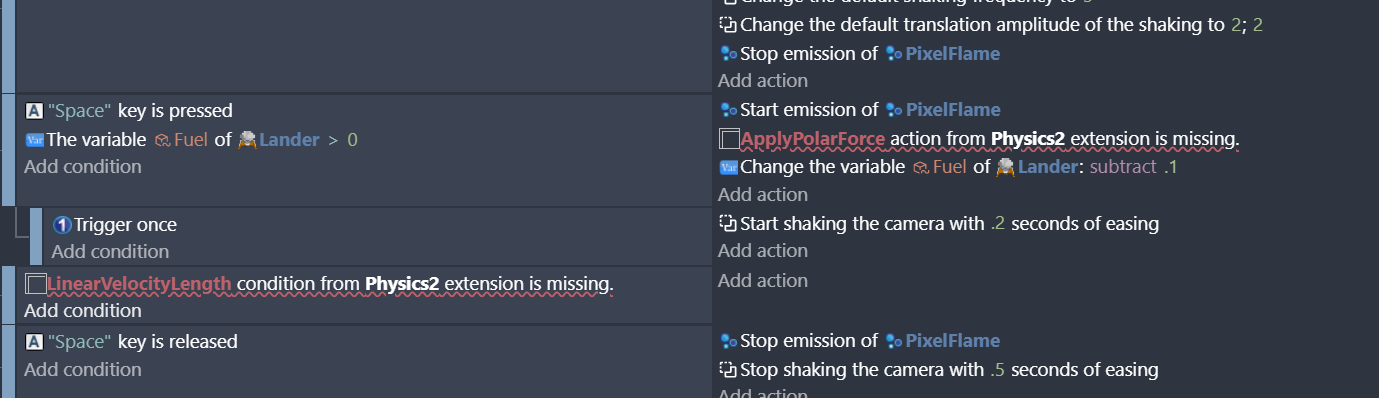Click the keyboard icon beside "Space" key is pressed

(x=34, y=110)
